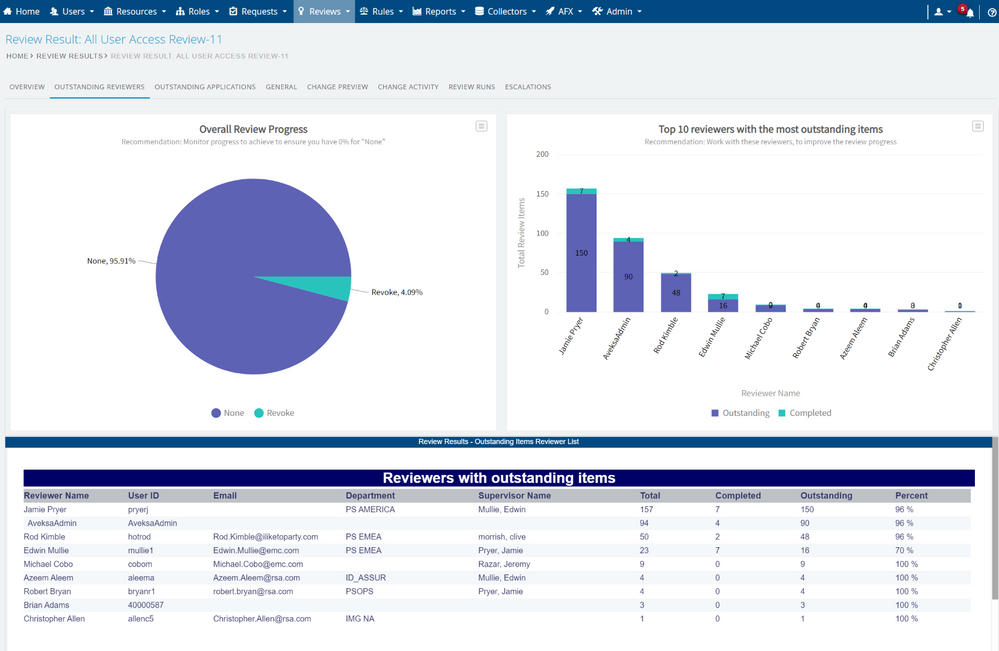Click the help question mark icon
999x651 pixels.
pos(991,12)
